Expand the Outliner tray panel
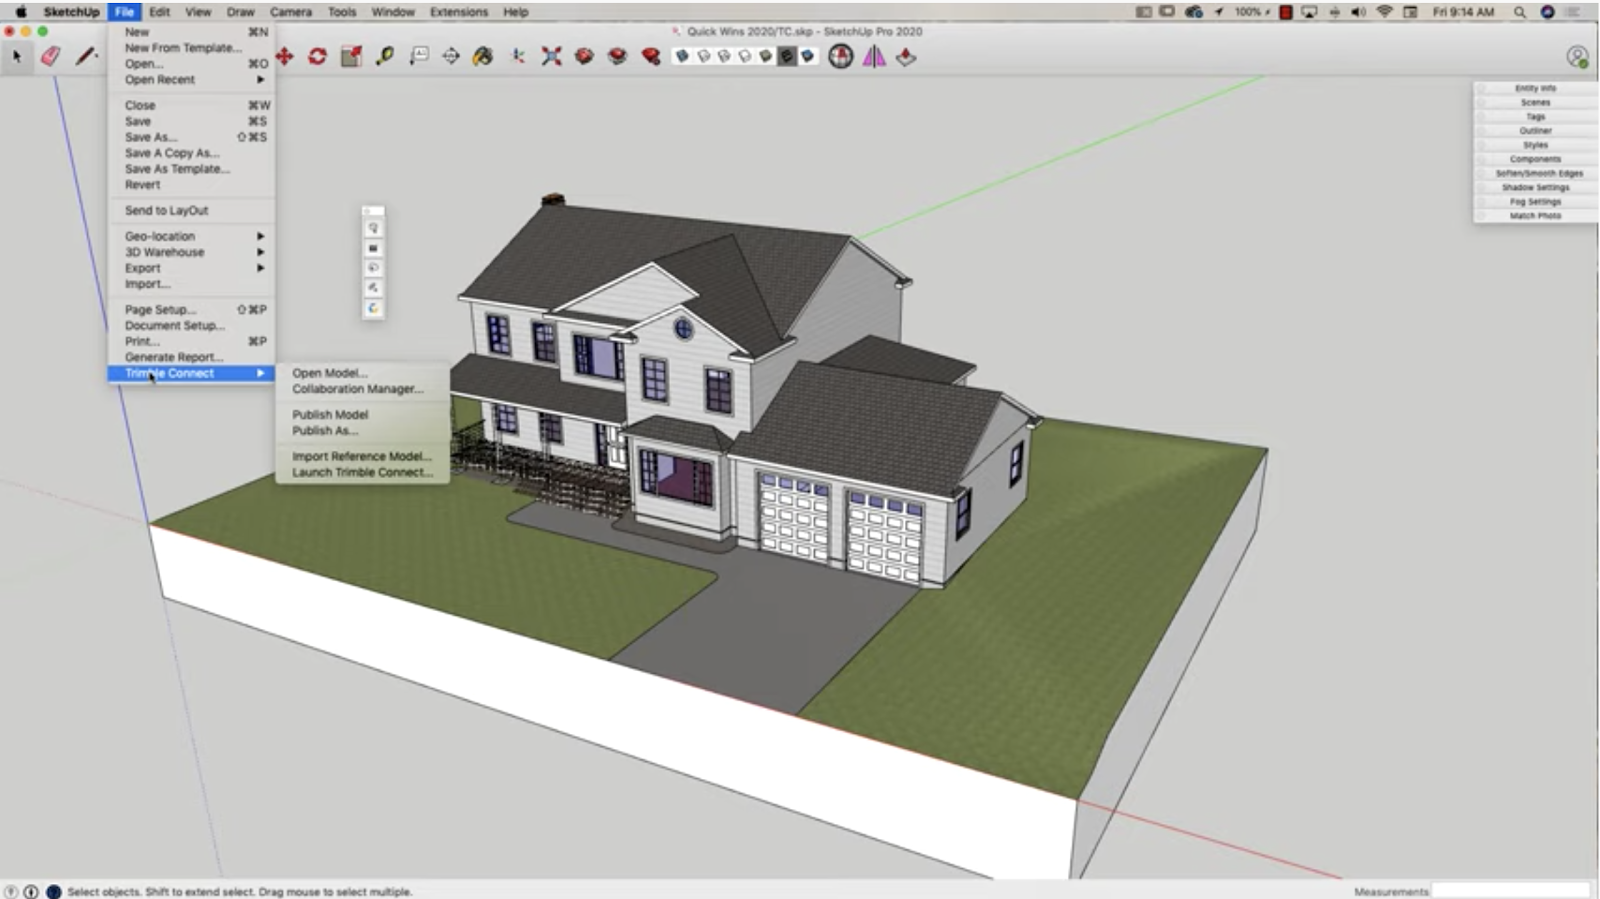The width and height of the screenshot is (1600, 899). 1535,130
